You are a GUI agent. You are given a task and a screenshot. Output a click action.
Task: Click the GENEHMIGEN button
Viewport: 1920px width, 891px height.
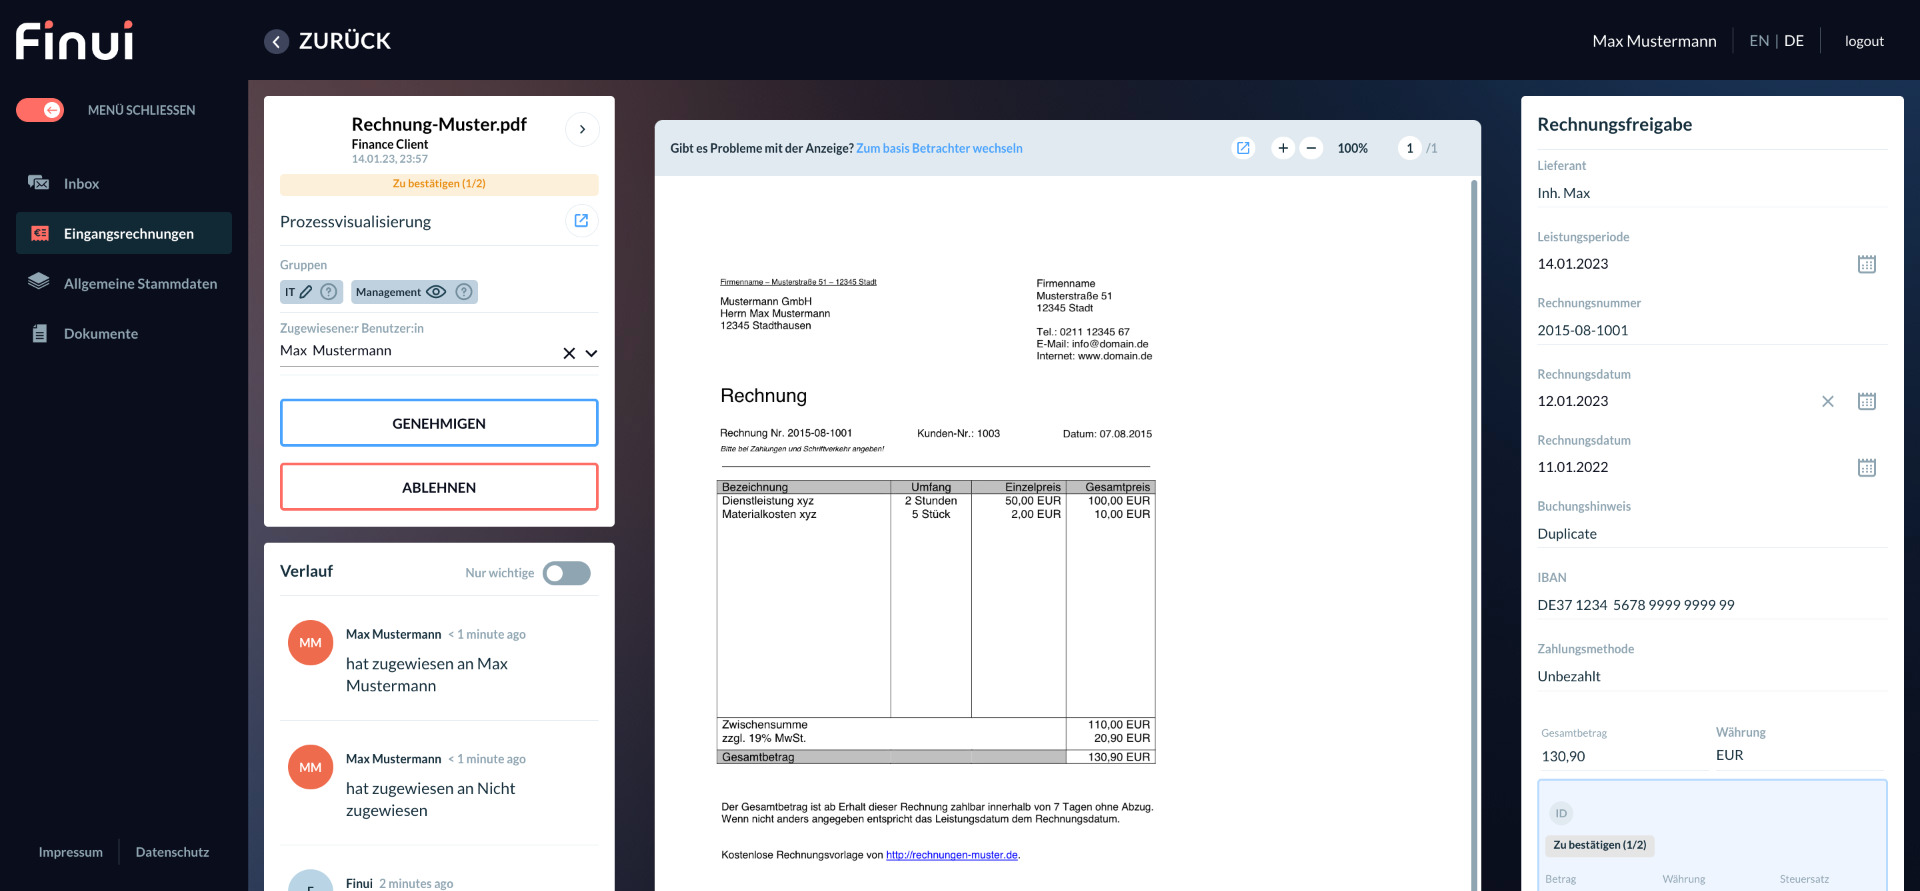[x=439, y=423]
